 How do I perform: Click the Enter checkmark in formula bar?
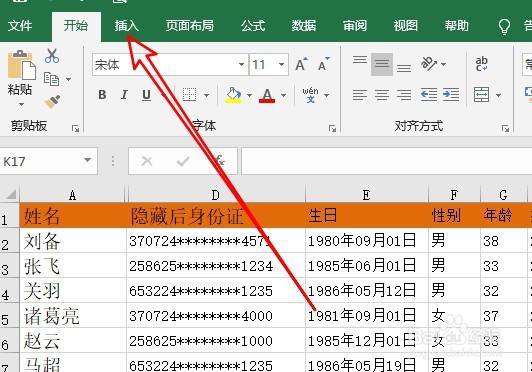183,161
